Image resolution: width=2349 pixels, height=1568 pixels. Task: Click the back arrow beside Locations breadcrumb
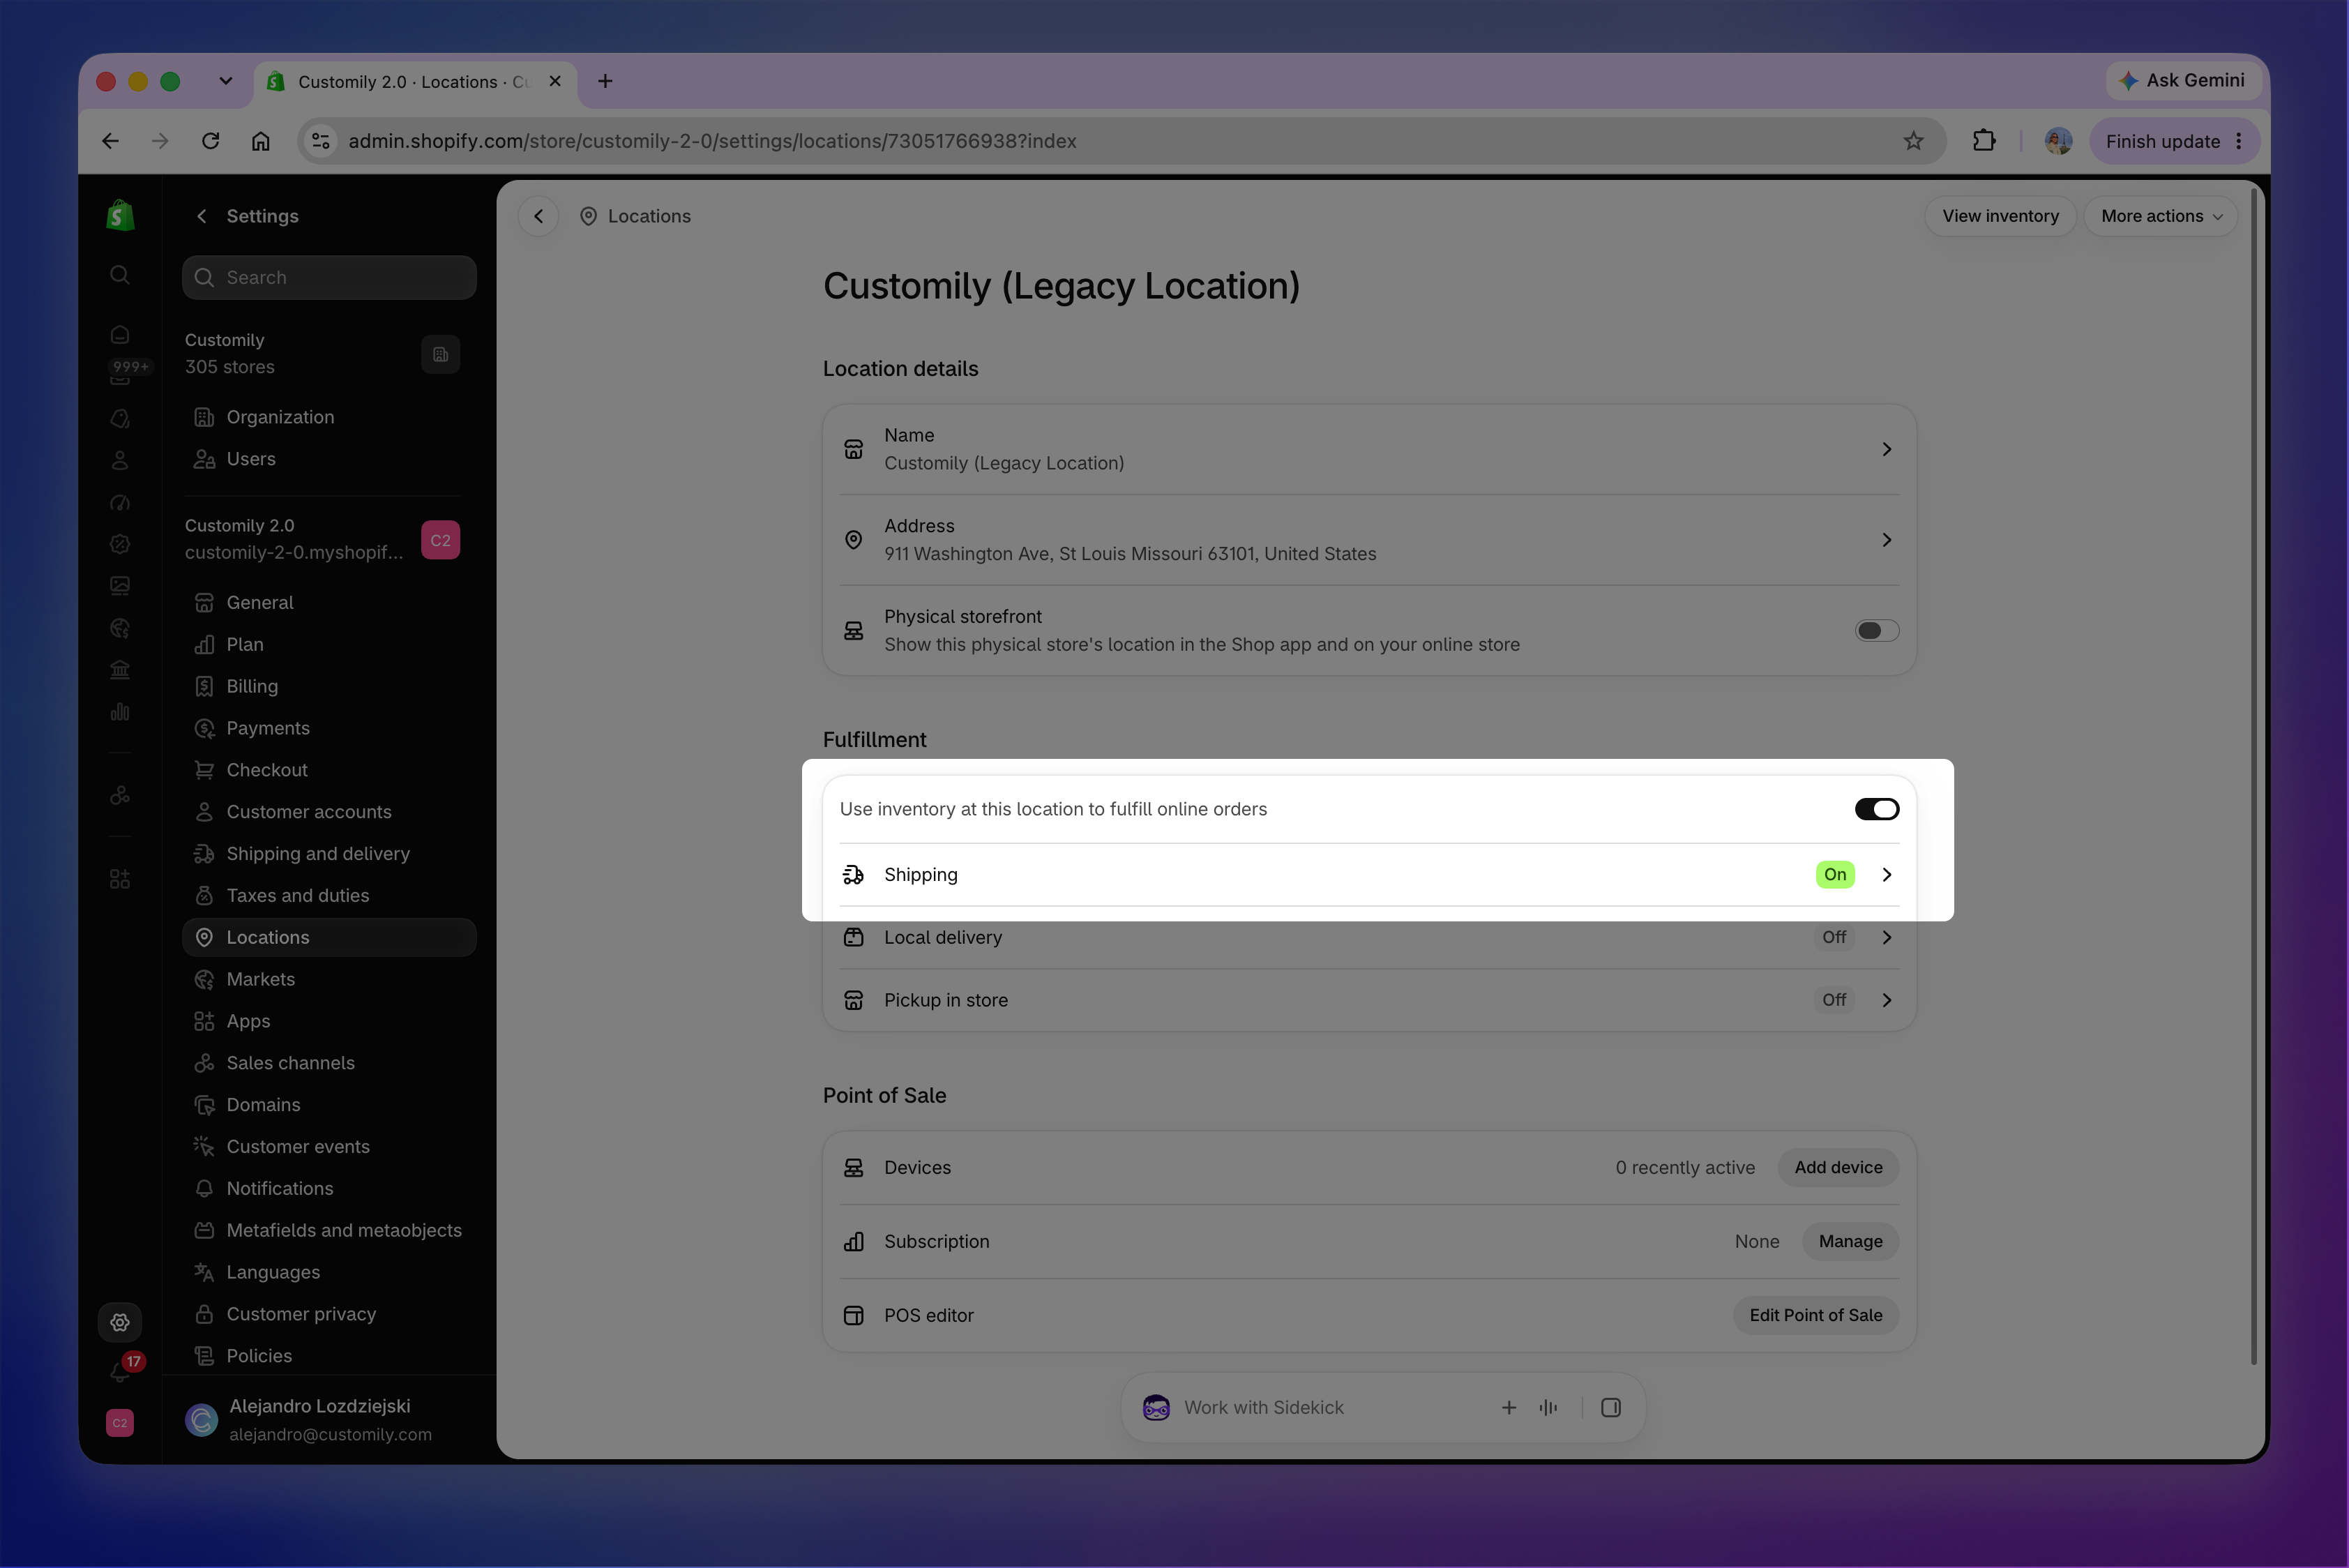point(539,216)
